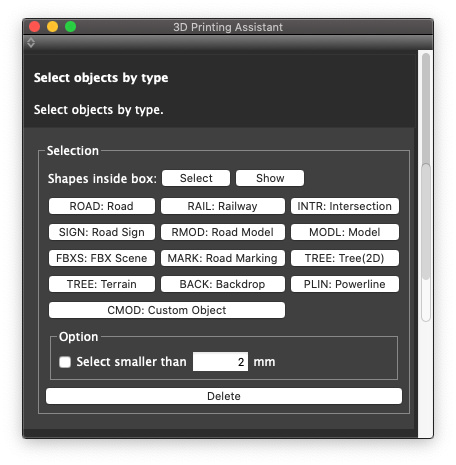Choose INTR: Intersection objects
Screen dimensions: 456x465
pos(345,206)
